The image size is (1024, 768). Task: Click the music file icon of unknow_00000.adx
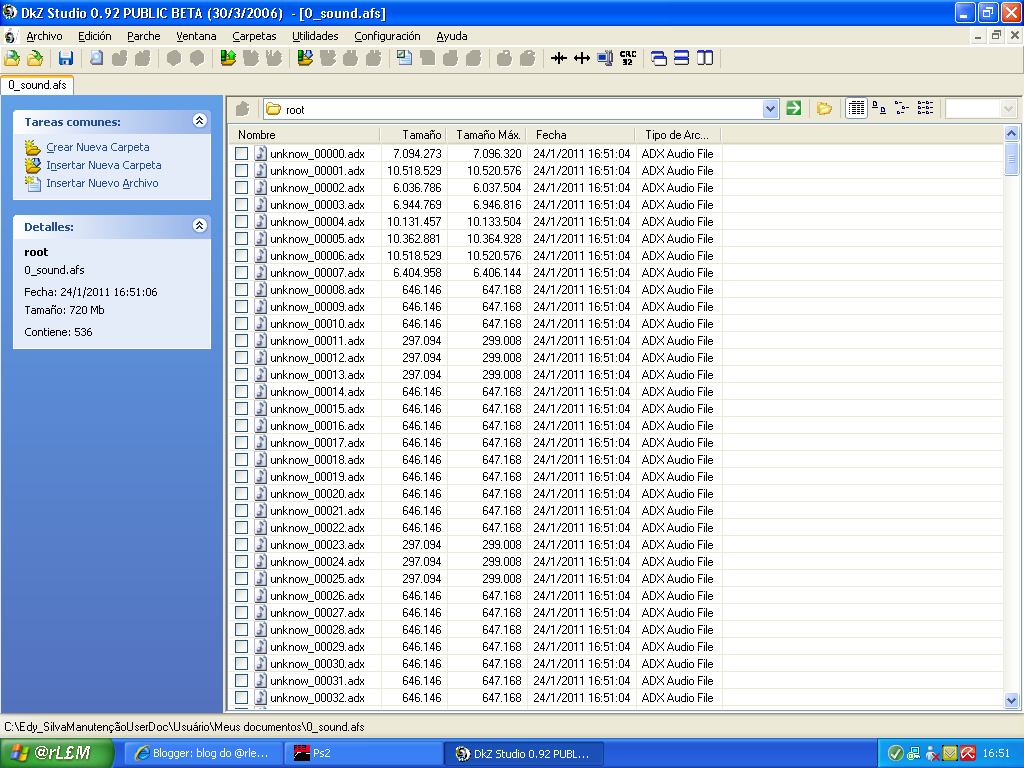click(261, 153)
